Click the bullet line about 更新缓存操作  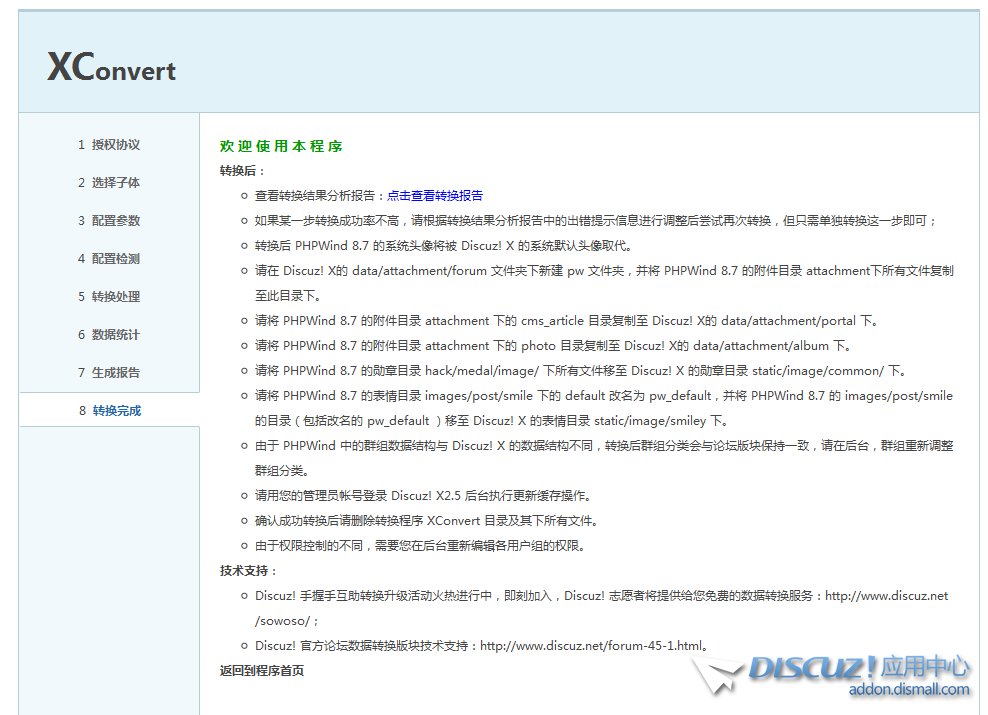422,496
